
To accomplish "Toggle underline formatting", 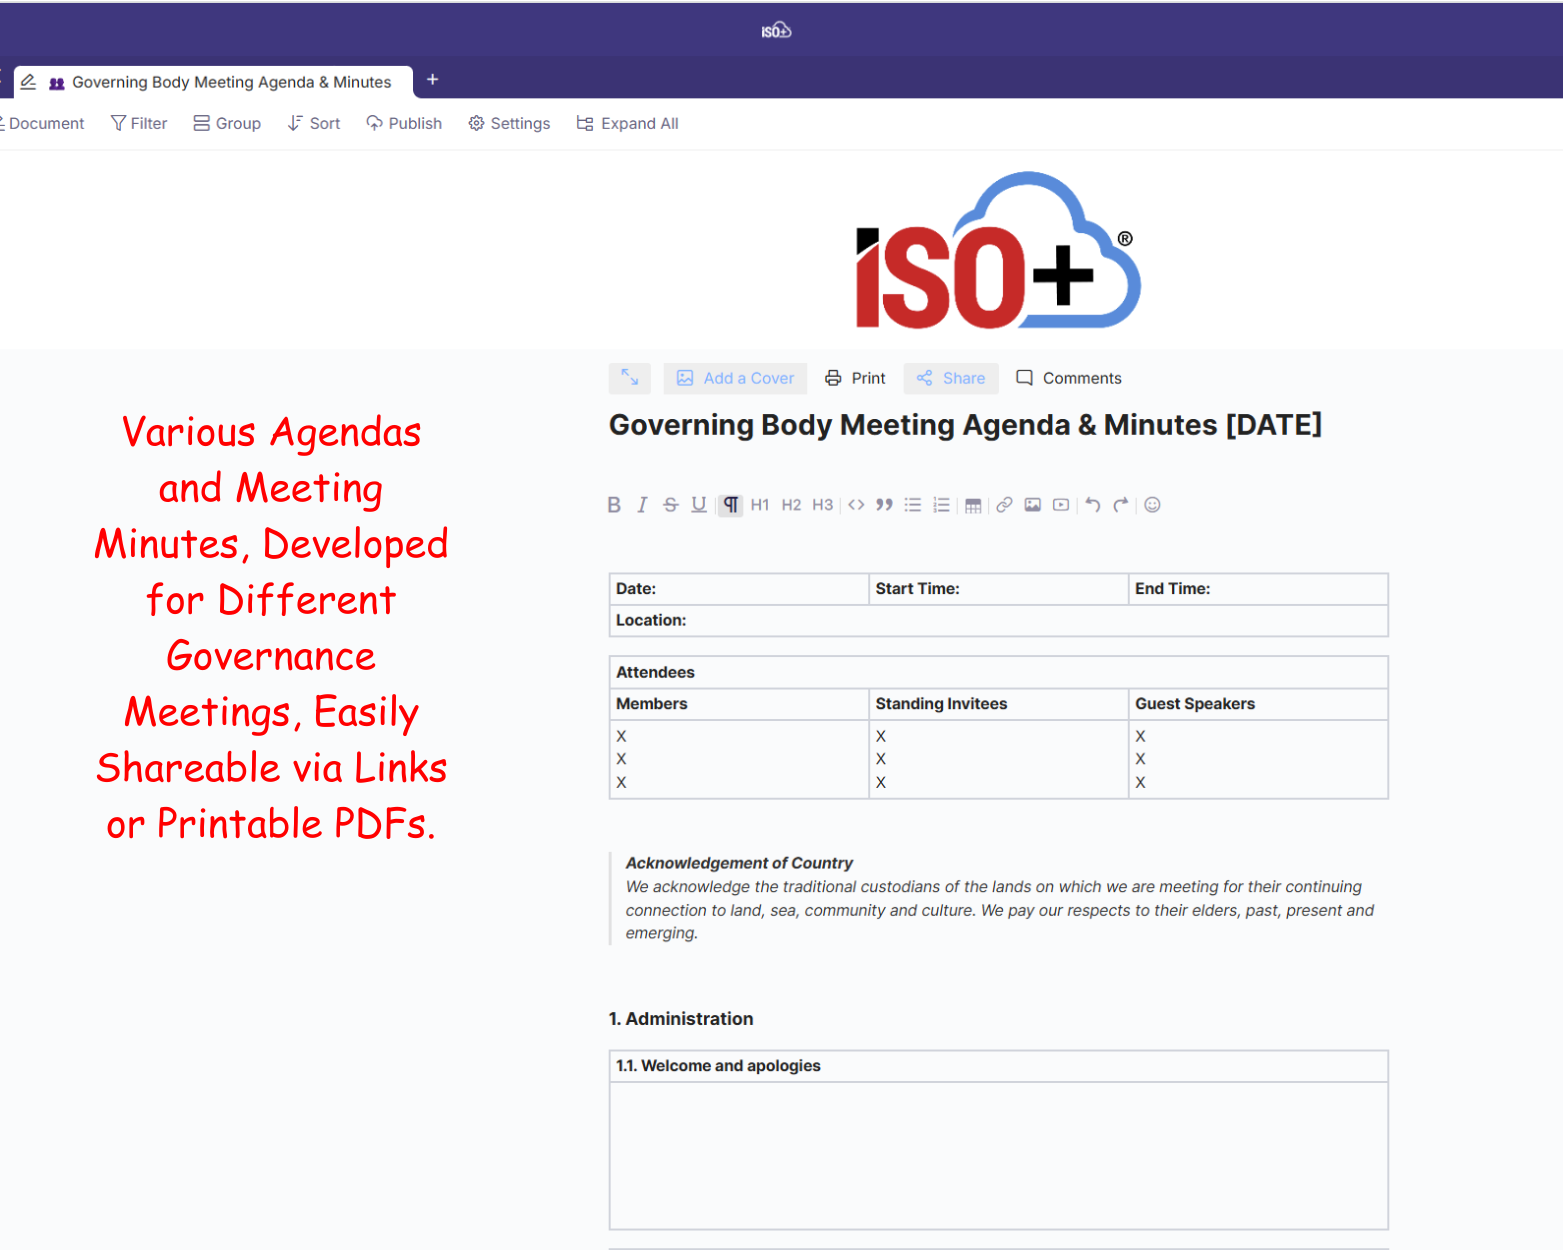I will click(x=699, y=505).
